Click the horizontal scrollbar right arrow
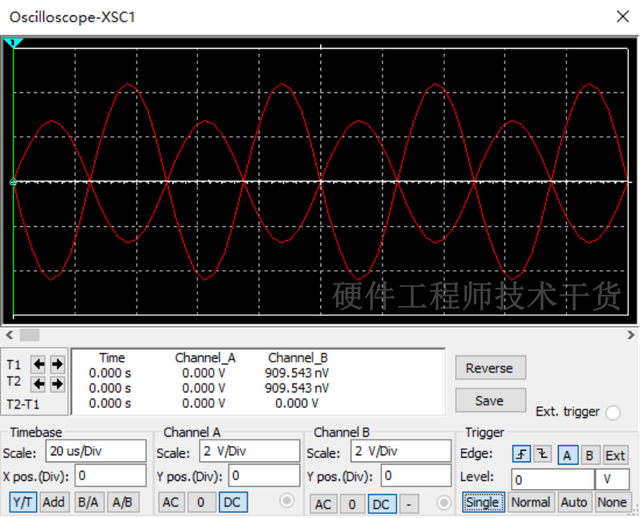The width and height of the screenshot is (640, 518). 630,335
